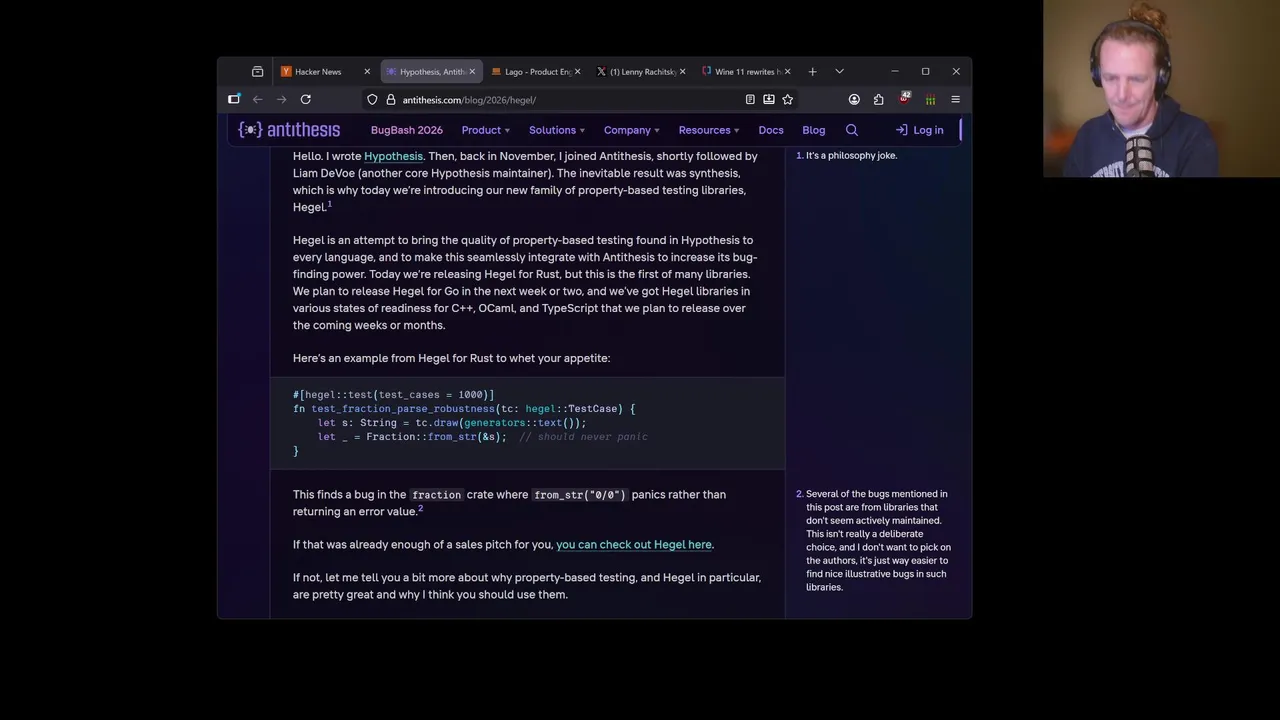Expand the list all tabs chevron
1280x720 pixels.
[839, 72]
